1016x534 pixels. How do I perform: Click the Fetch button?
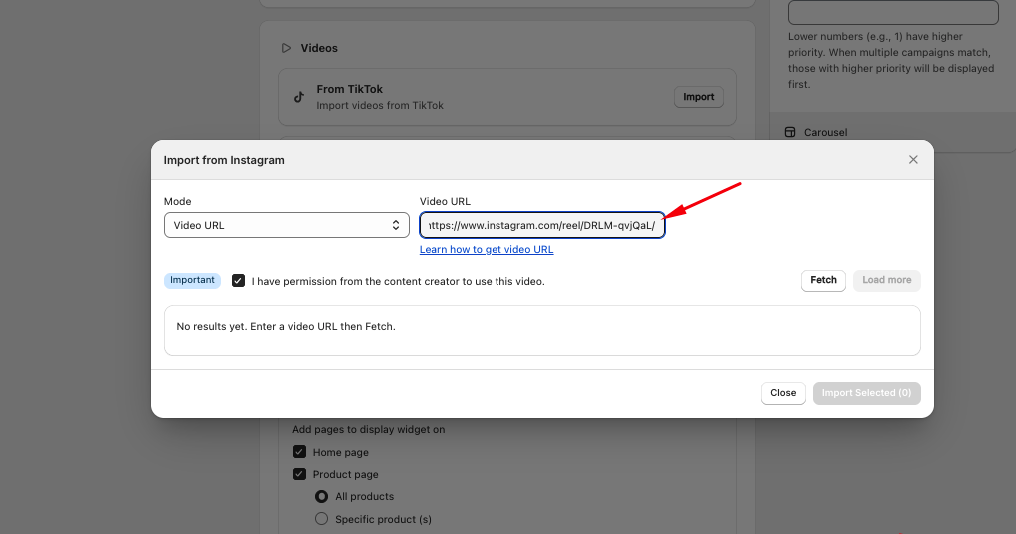[823, 280]
